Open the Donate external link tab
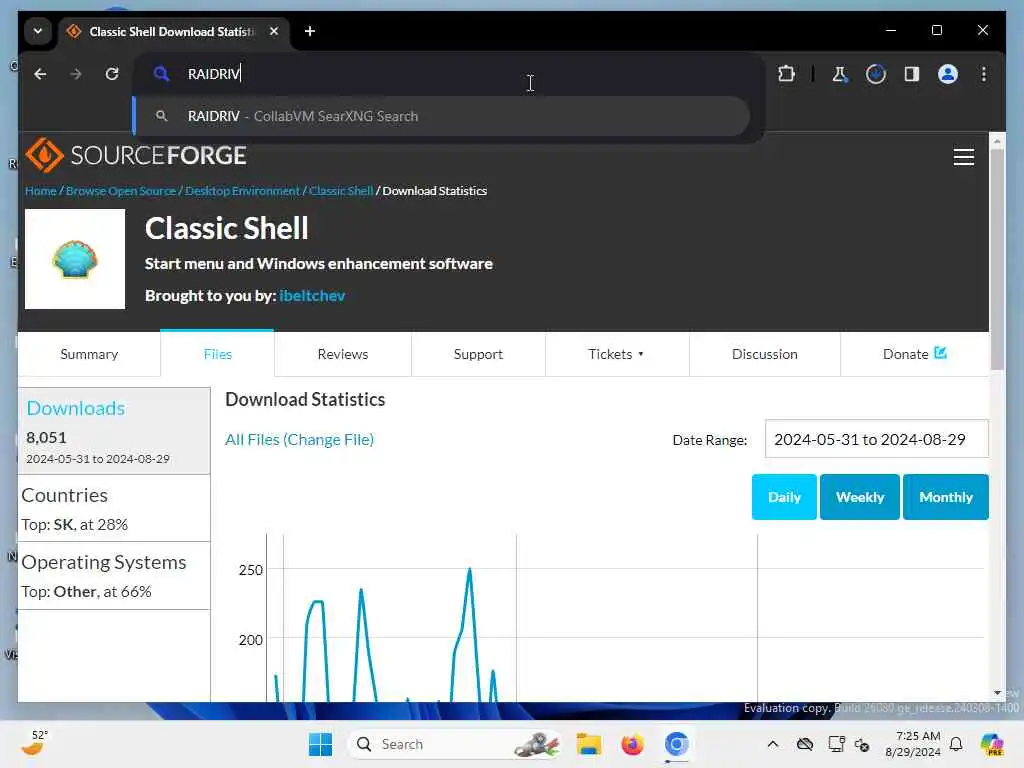 point(914,354)
